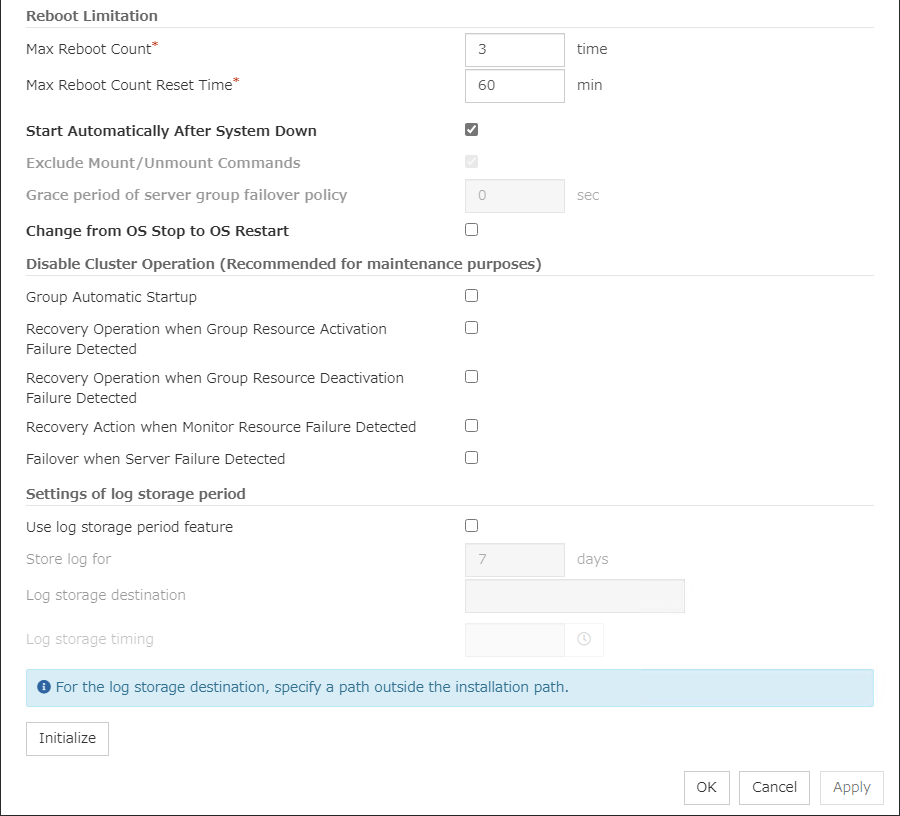Check Recovery Operation when Group Resource Activation Failure
Screen dimensions: 900x816
pos(472,328)
